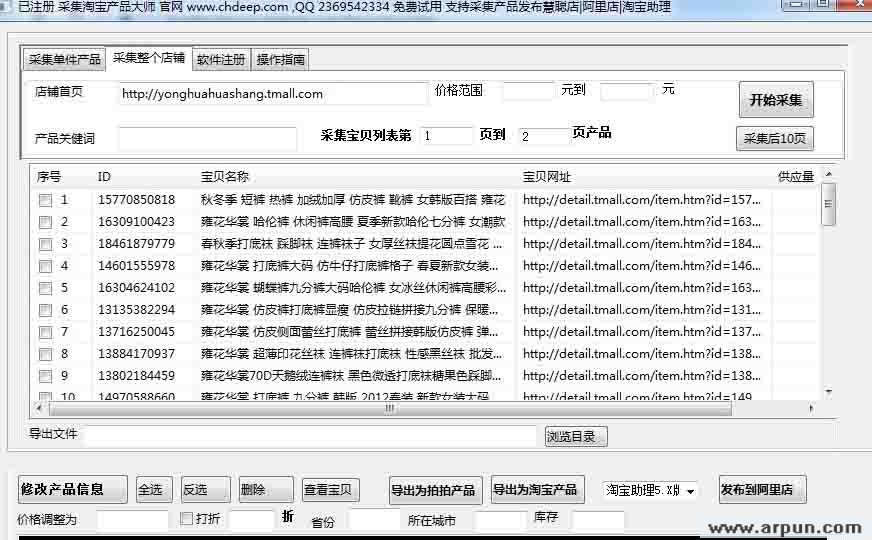Check the box for row 2
The image size is (872, 540).
tap(46, 222)
